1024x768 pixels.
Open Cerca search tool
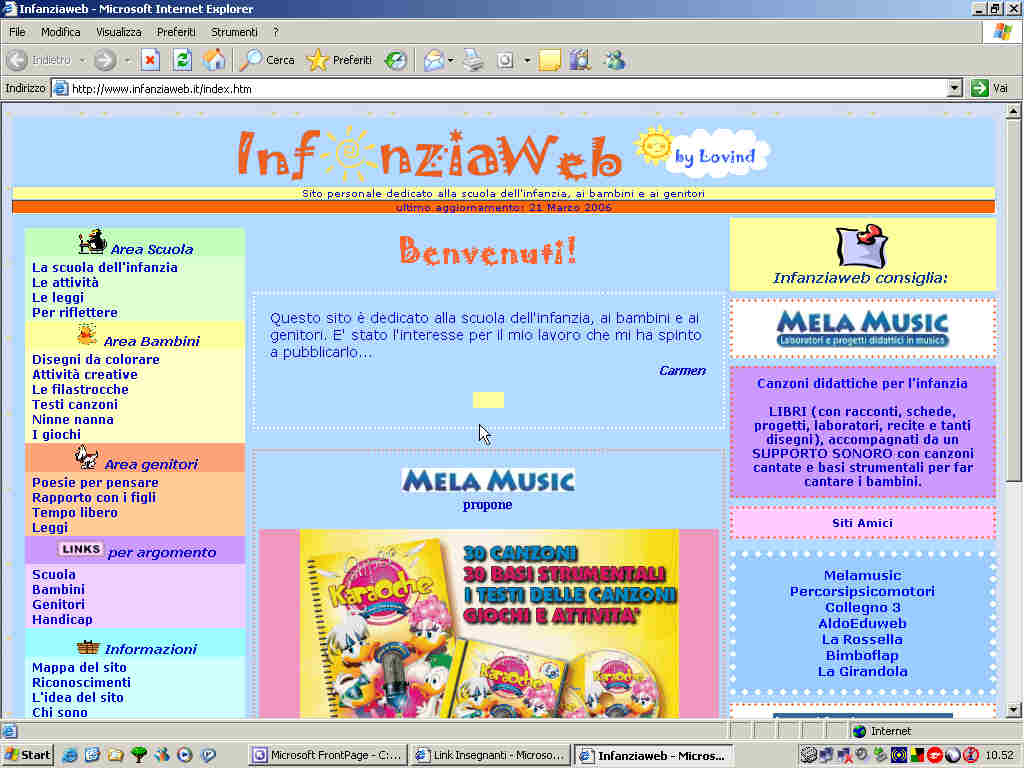267,60
